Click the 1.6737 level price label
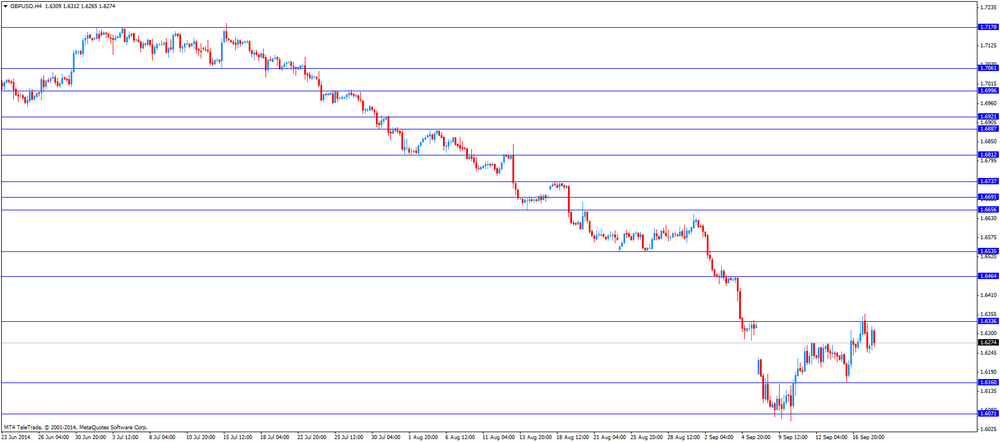The width and height of the screenshot is (1000, 442). (987, 181)
